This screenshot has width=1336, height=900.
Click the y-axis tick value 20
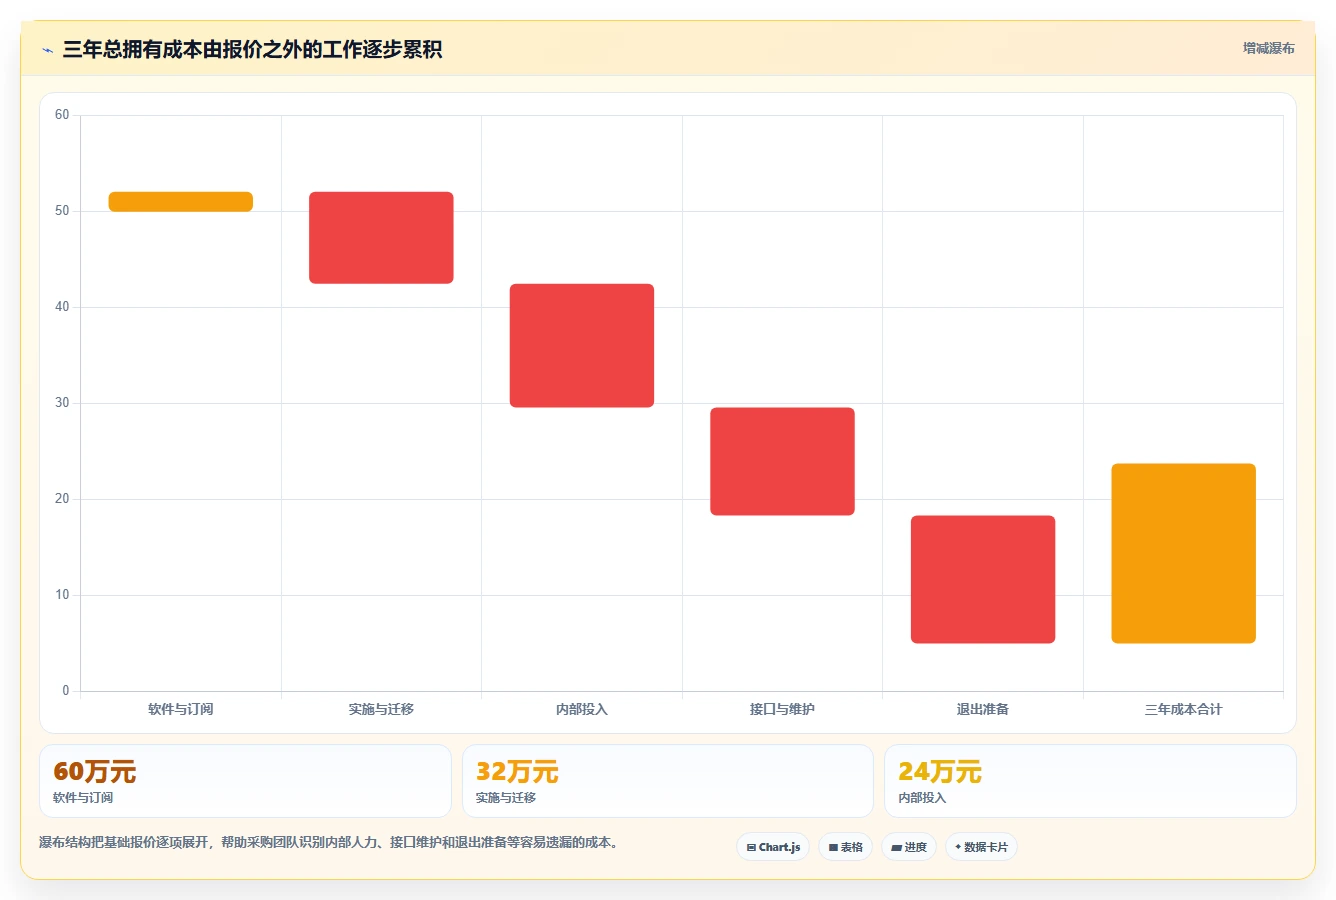coord(62,499)
